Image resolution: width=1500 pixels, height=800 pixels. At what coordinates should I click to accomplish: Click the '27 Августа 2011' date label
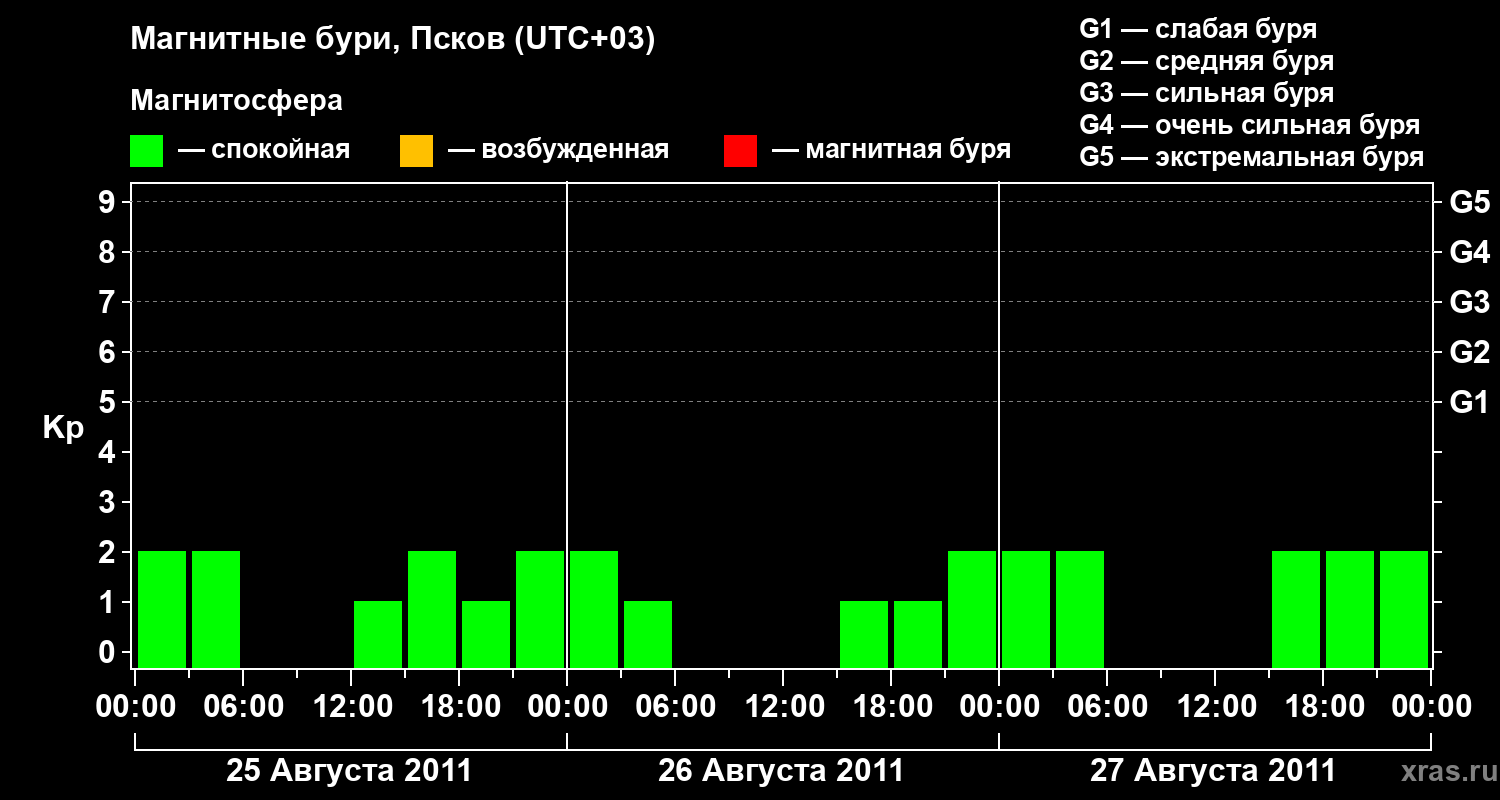tap(1213, 771)
